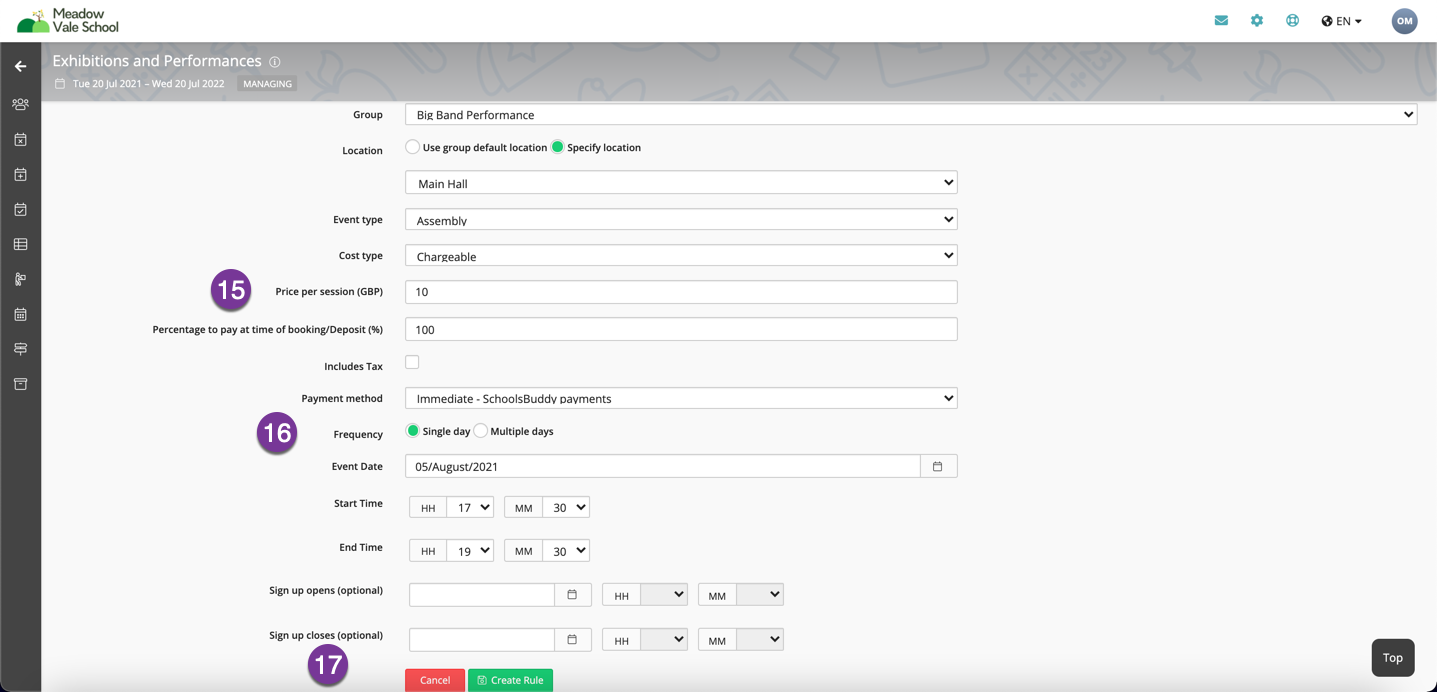1437x692 pixels.
Task: Open the Main Hall location dropdown
Action: [681, 183]
